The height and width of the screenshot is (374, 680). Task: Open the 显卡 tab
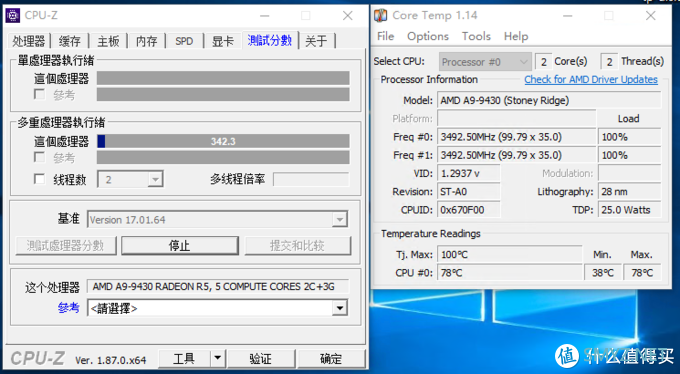222,41
